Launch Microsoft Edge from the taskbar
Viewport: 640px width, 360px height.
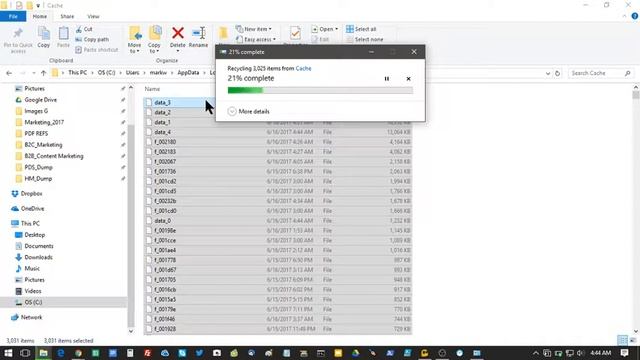coord(61,353)
